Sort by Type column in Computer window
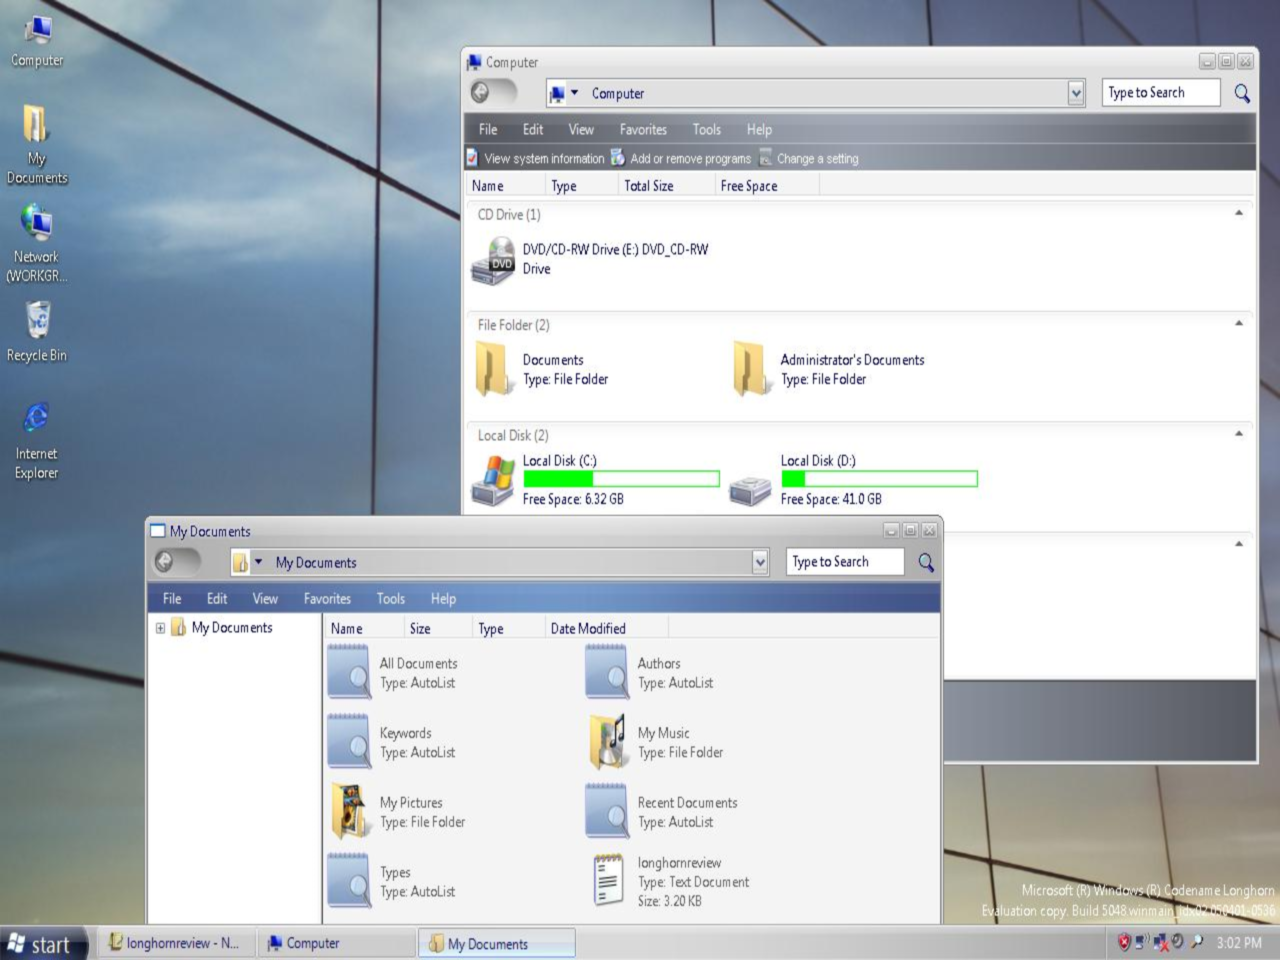This screenshot has height=960, width=1280. (x=581, y=186)
